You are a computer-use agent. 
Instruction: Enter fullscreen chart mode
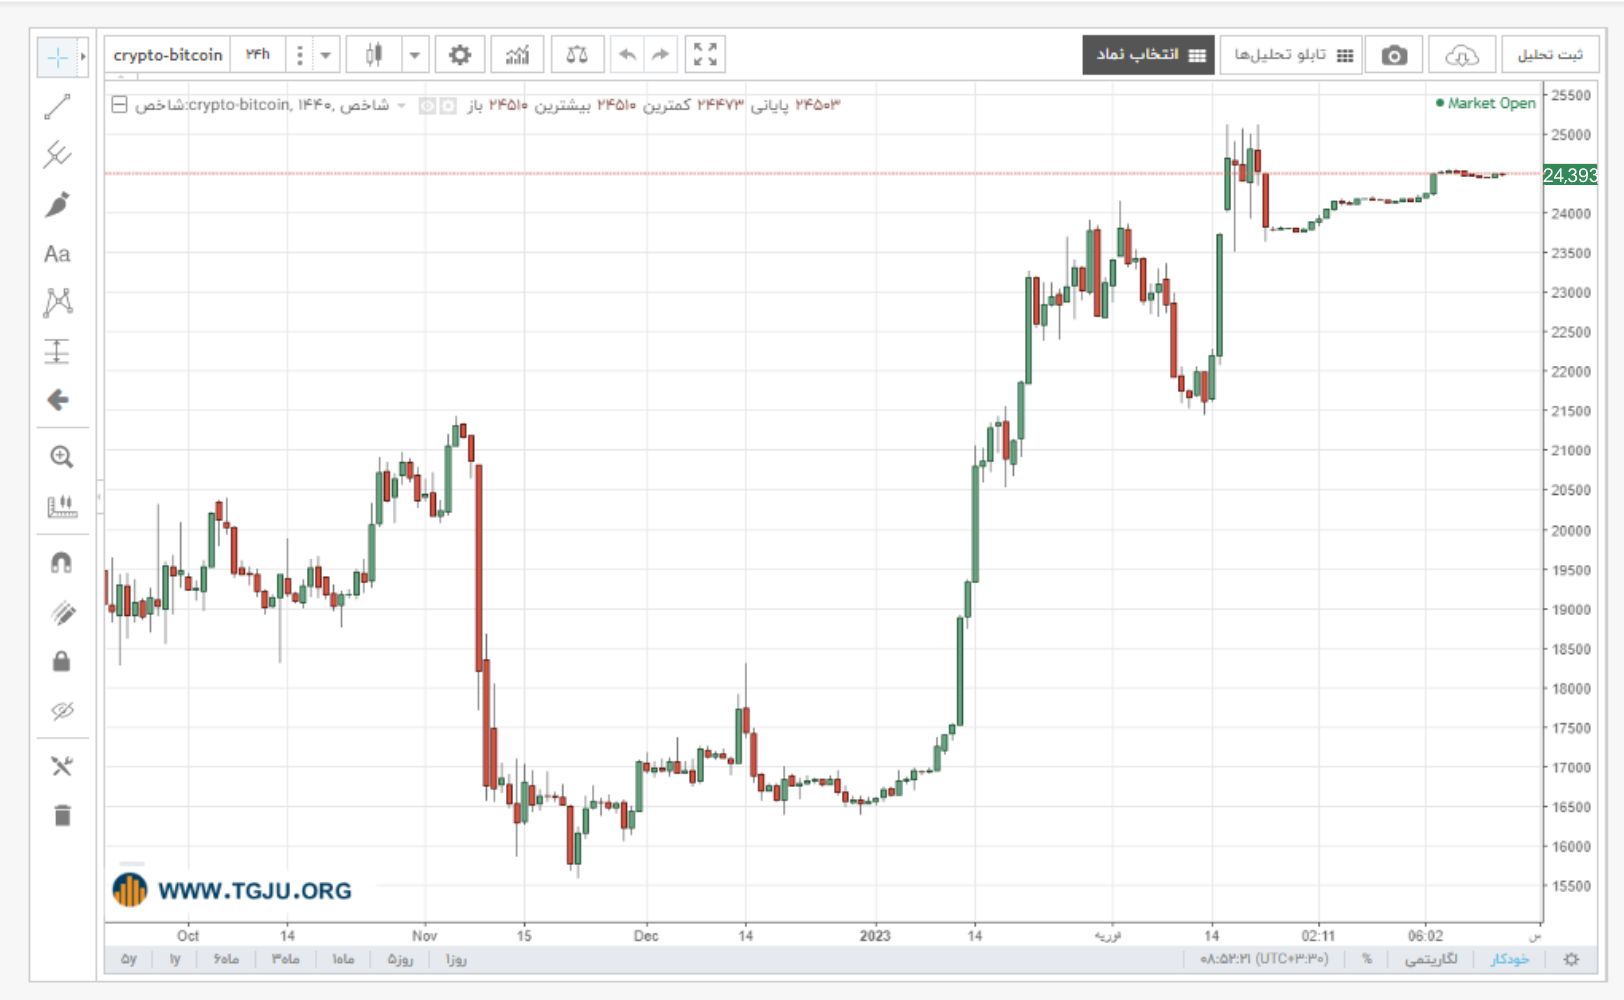pos(705,55)
